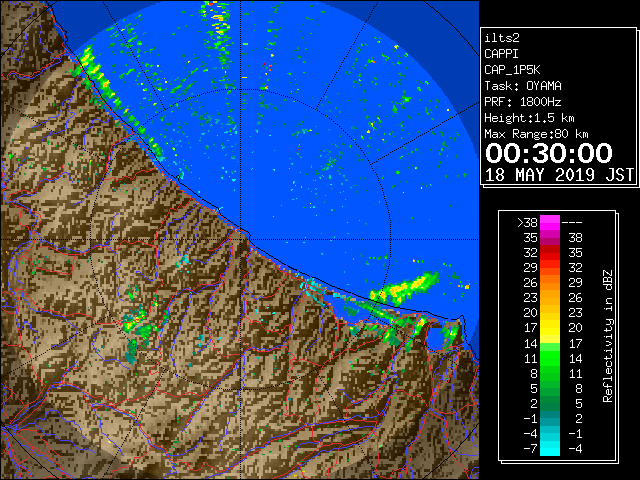
Task: Click the "CAP_1P5K" text
Action: coord(512,70)
